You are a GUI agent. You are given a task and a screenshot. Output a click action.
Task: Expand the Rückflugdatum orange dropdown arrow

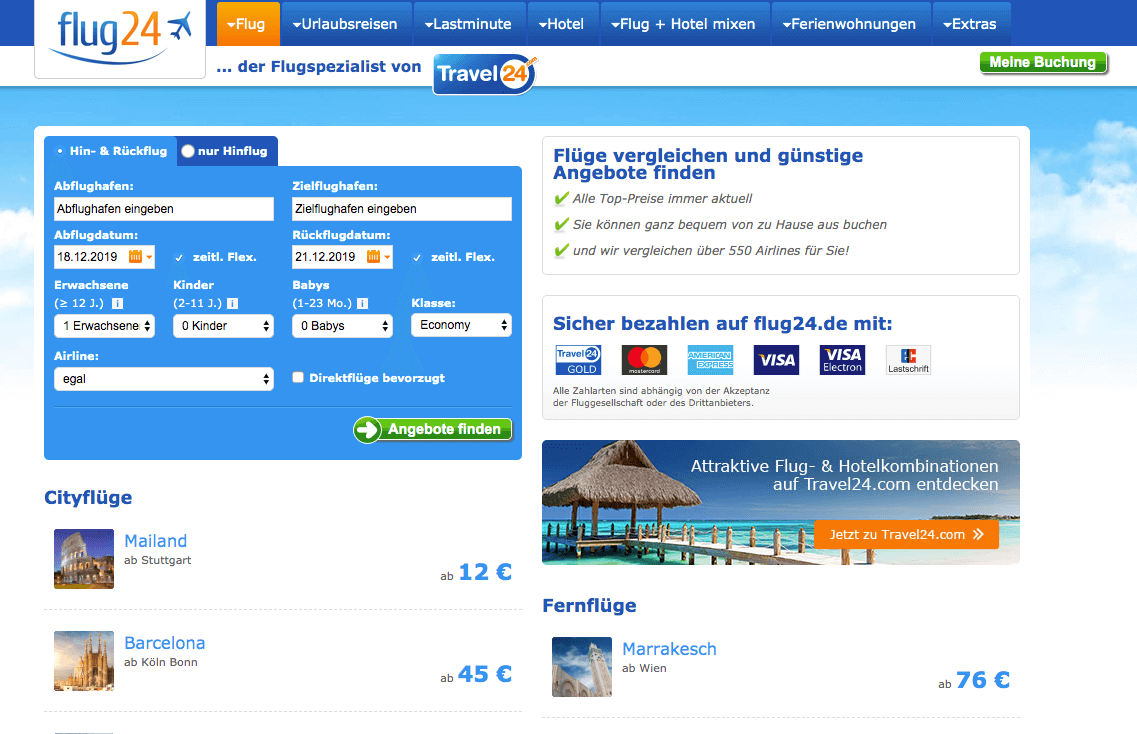[387, 257]
